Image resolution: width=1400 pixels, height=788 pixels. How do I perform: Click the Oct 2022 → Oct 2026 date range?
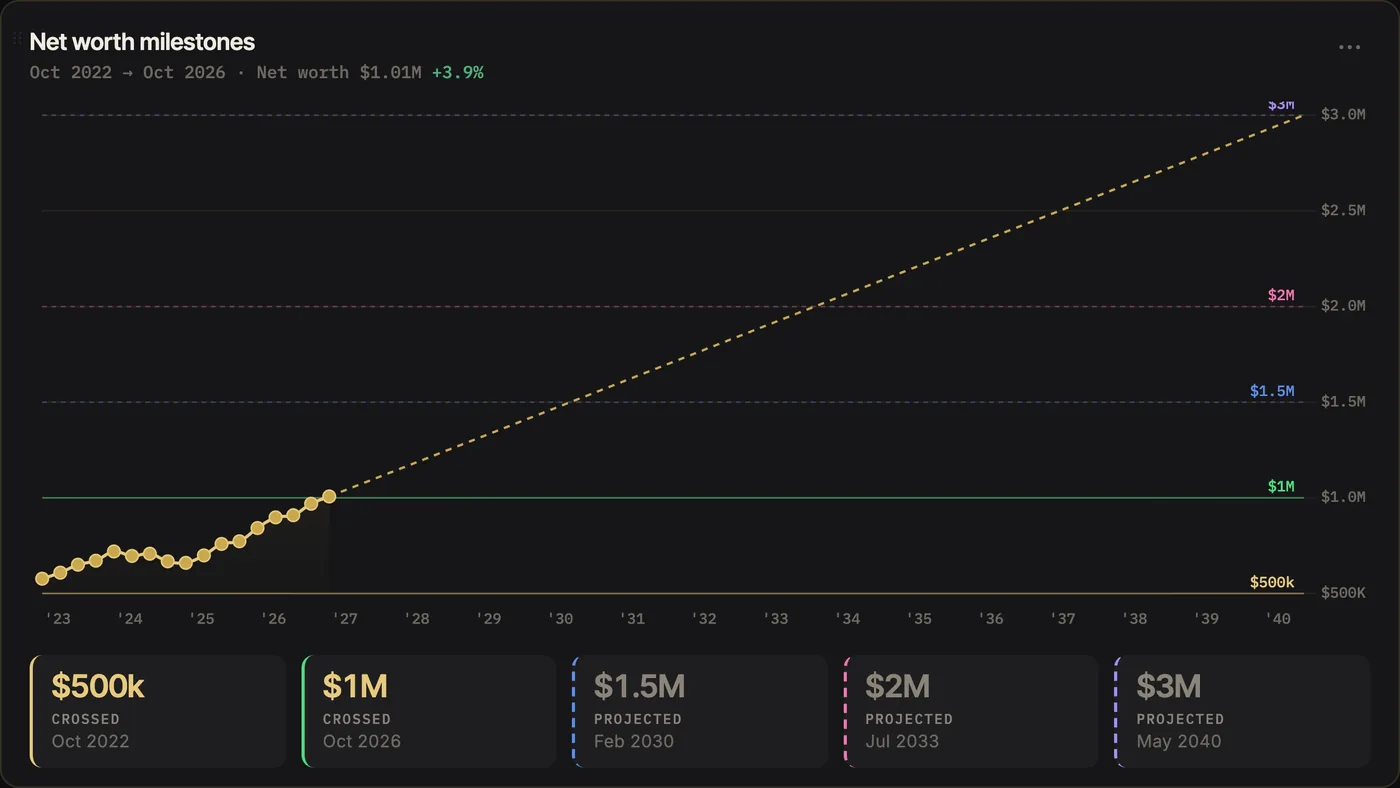click(127, 72)
